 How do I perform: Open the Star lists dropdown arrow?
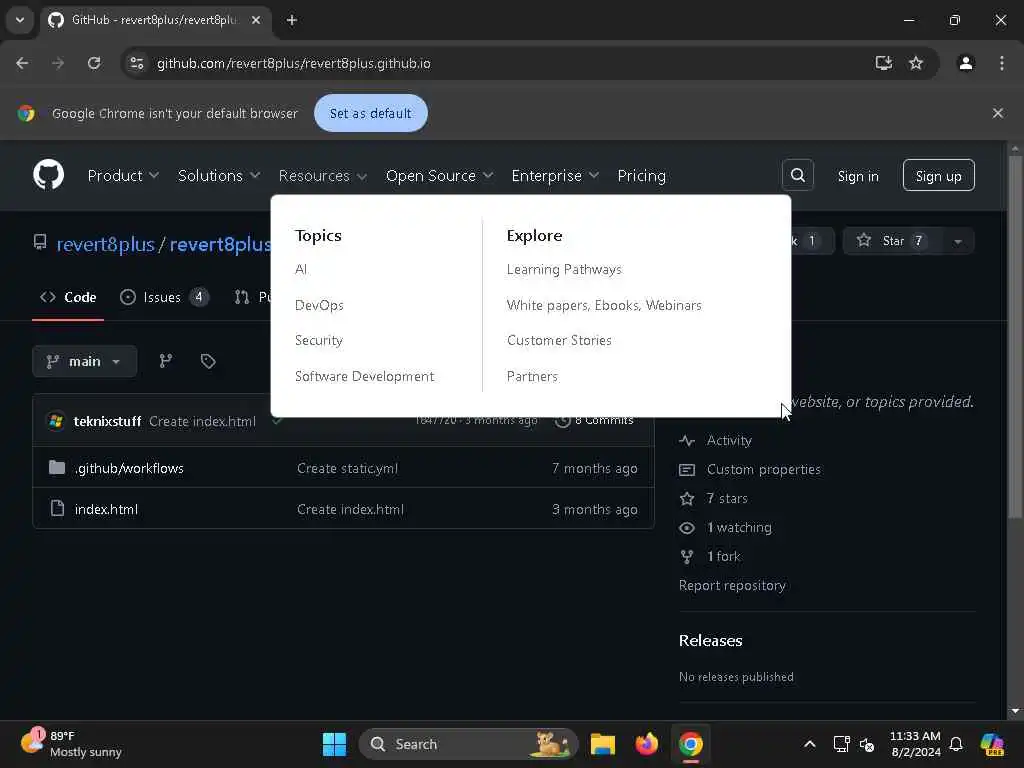(957, 241)
